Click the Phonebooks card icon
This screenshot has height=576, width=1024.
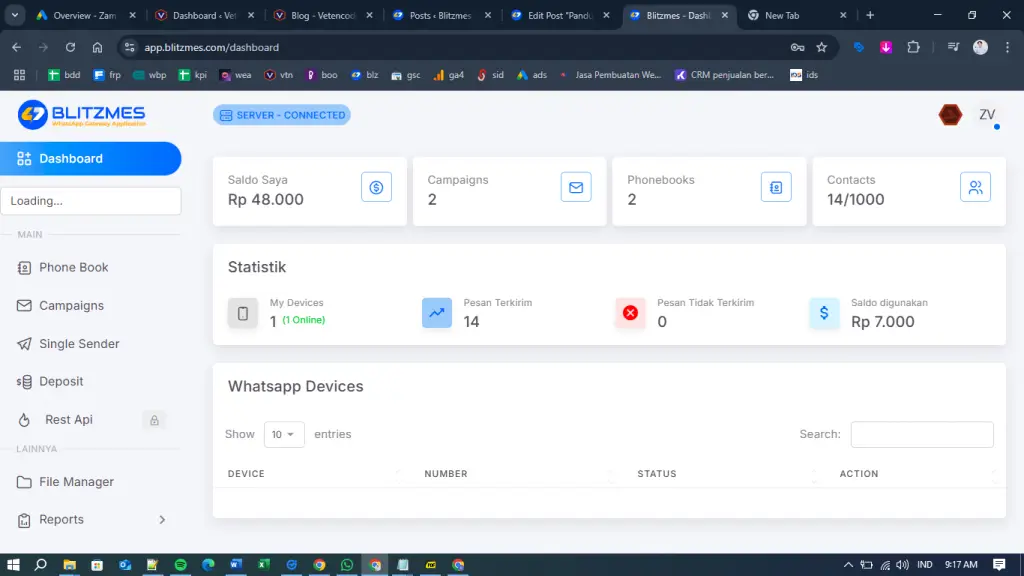pyautogui.click(x=776, y=187)
